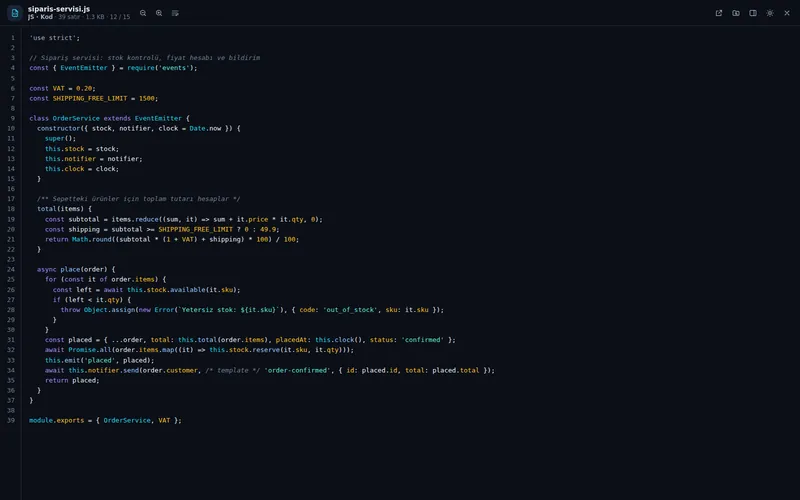Image resolution: width=800 pixels, height=500 pixels.
Task: Toggle word wrap for the code
Action: click(x=175, y=13)
